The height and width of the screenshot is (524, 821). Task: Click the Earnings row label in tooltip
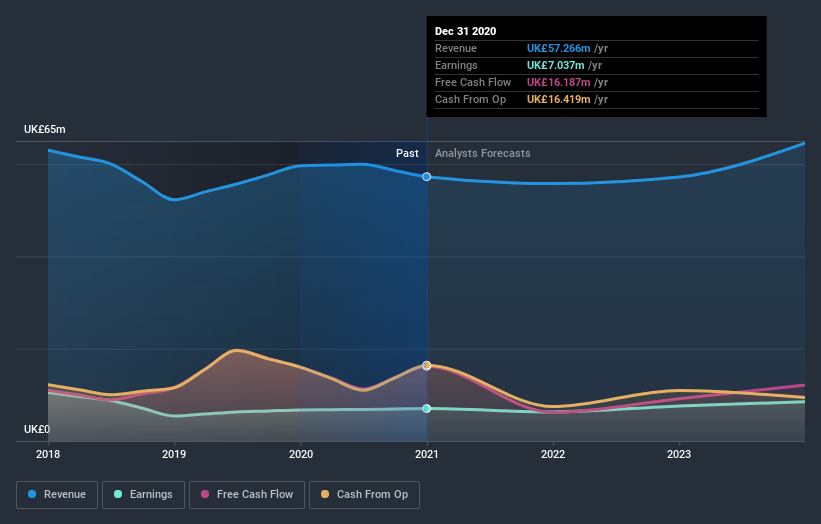(x=456, y=65)
